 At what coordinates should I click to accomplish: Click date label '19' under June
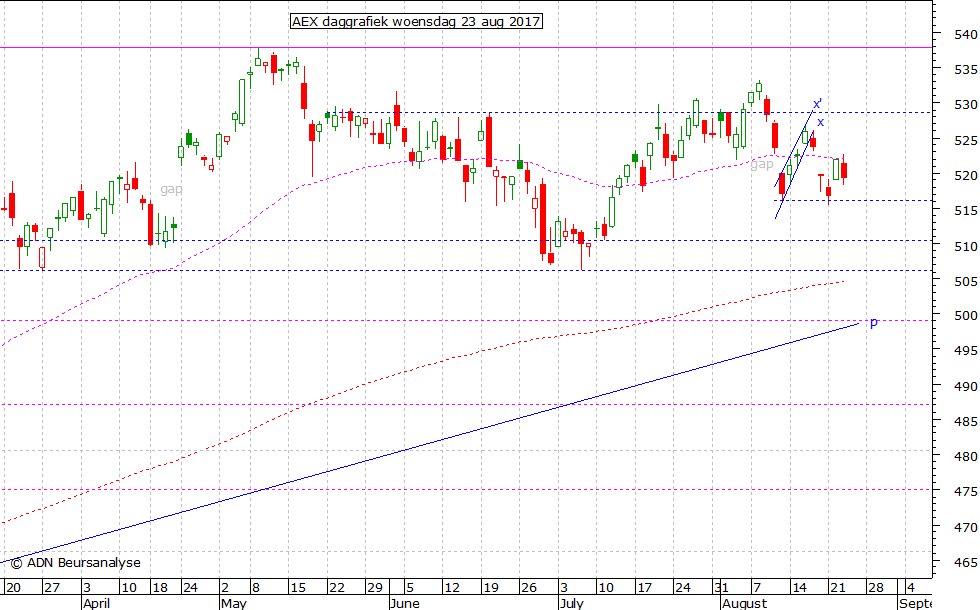pos(491,588)
